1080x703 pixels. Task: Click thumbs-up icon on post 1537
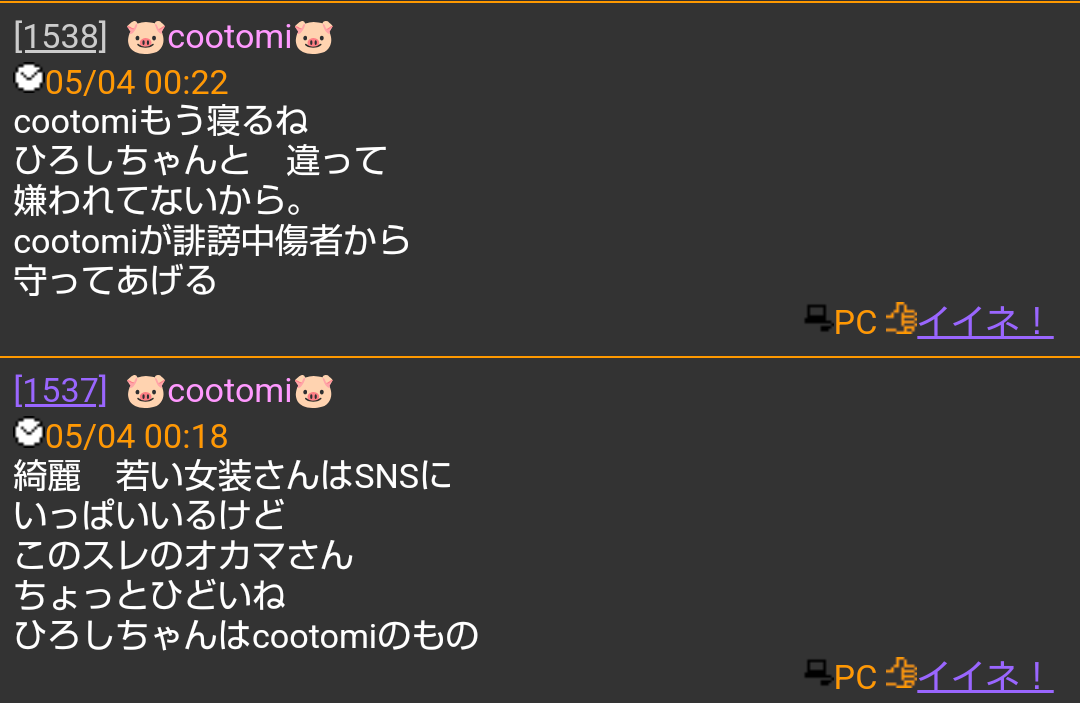pyautogui.click(x=901, y=673)
